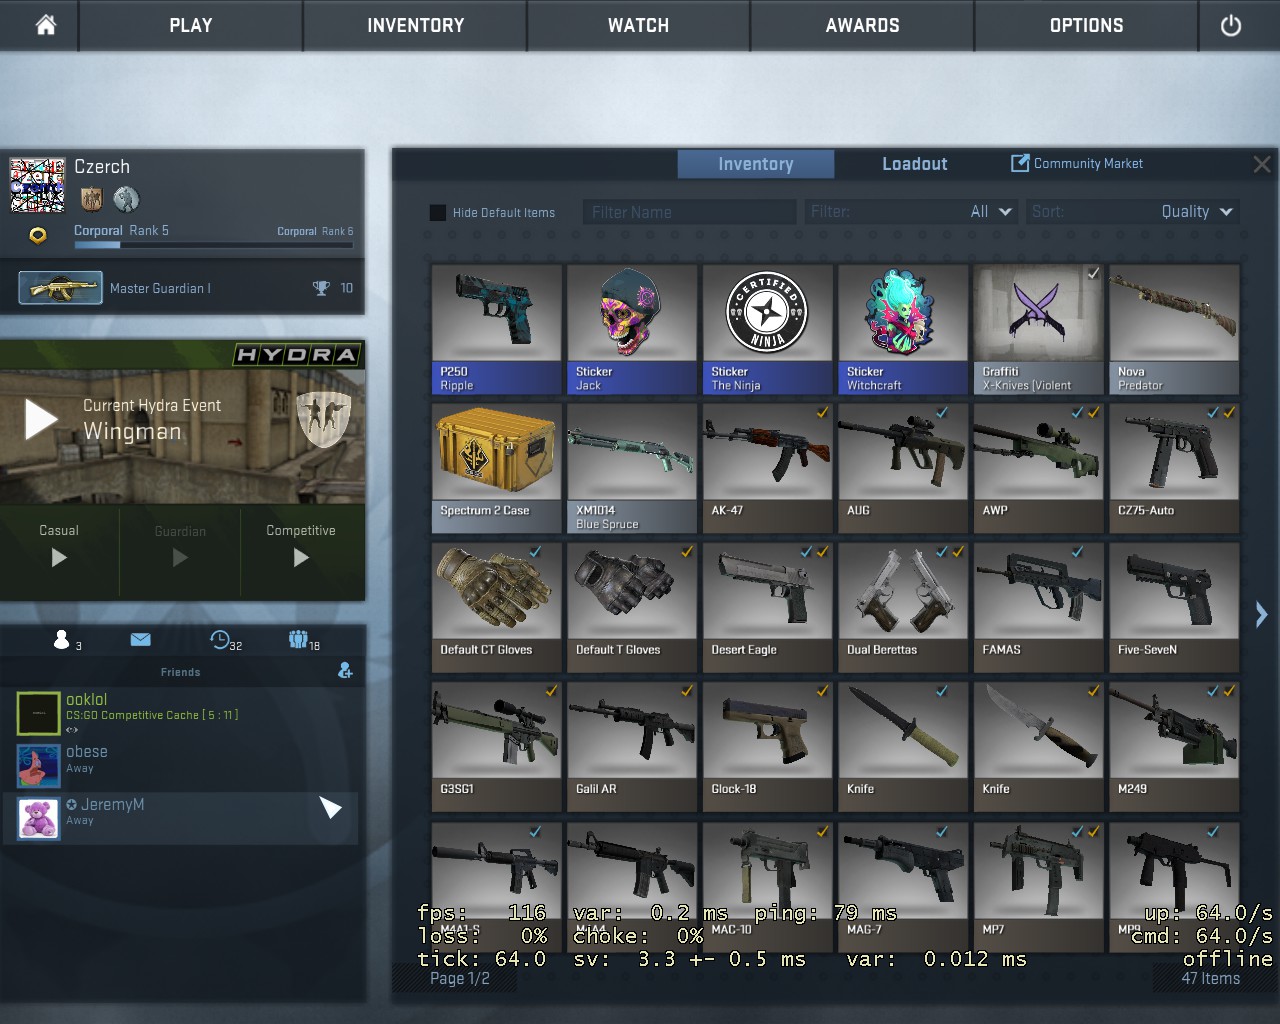Select the MAC-10 item
Screen dimensions: 1280x1024
[x=768, y=886]
